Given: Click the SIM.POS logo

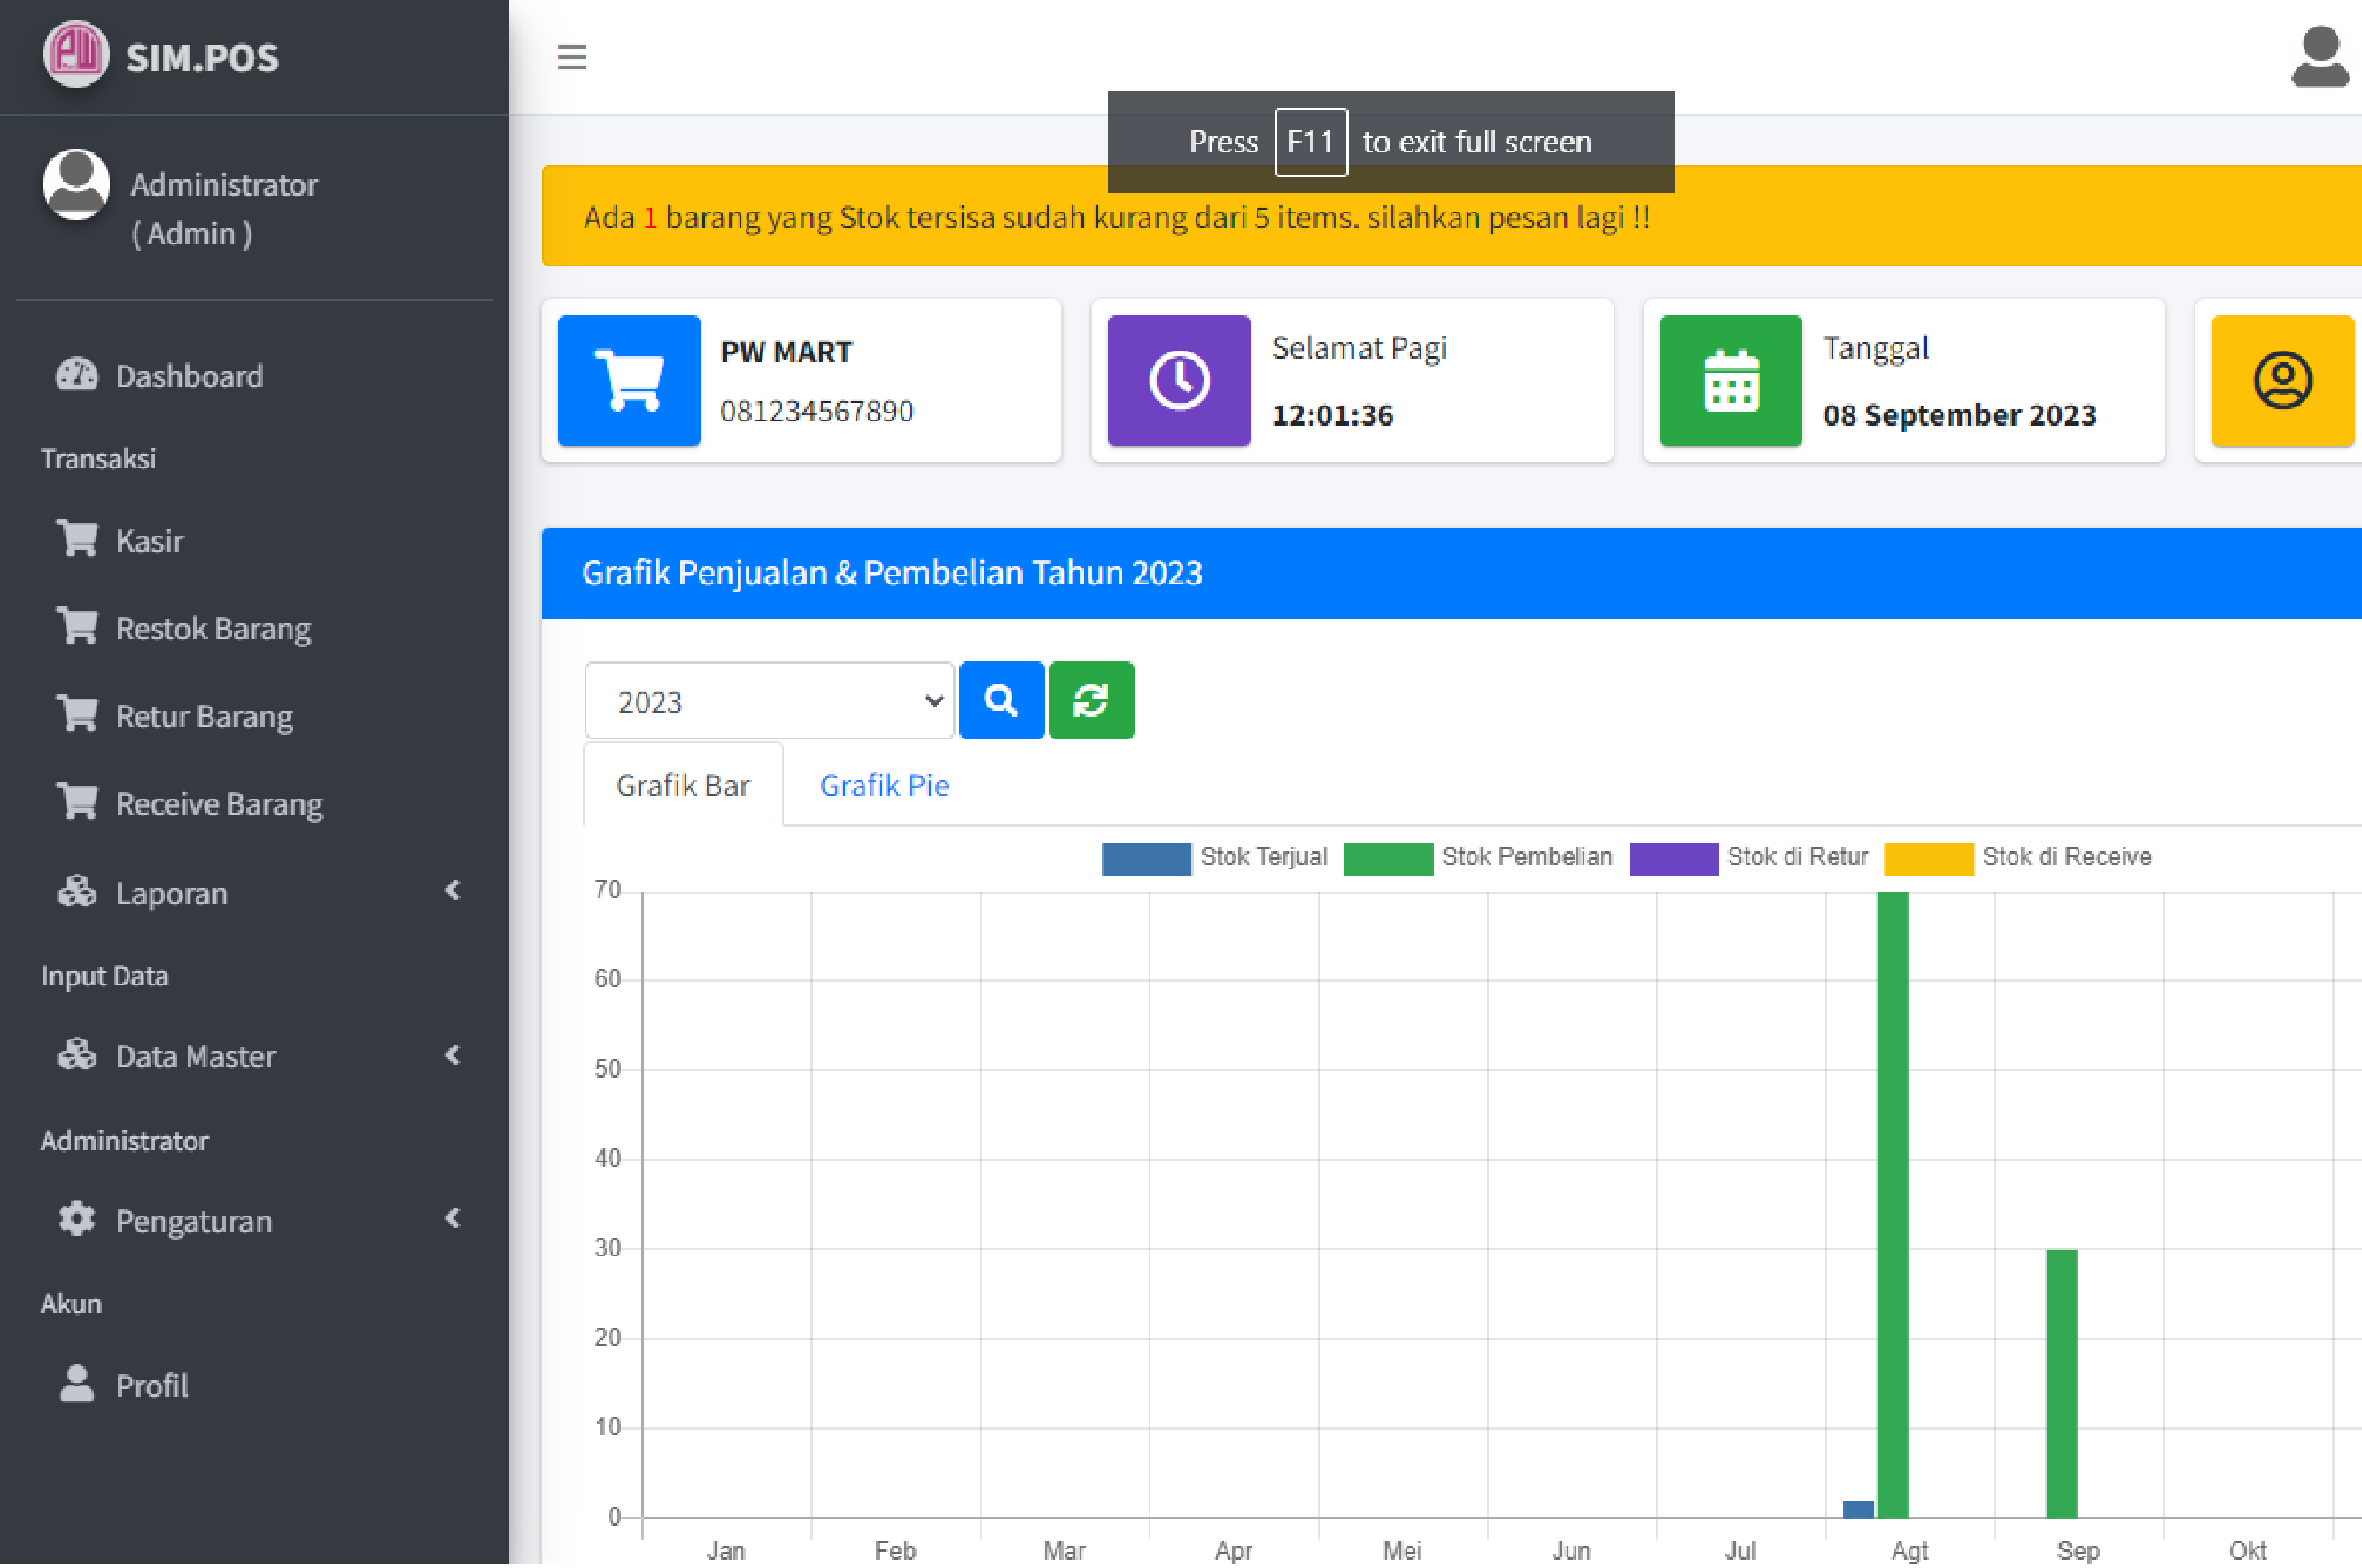Looking at the screenshot, I should click(x=76, y=55).
